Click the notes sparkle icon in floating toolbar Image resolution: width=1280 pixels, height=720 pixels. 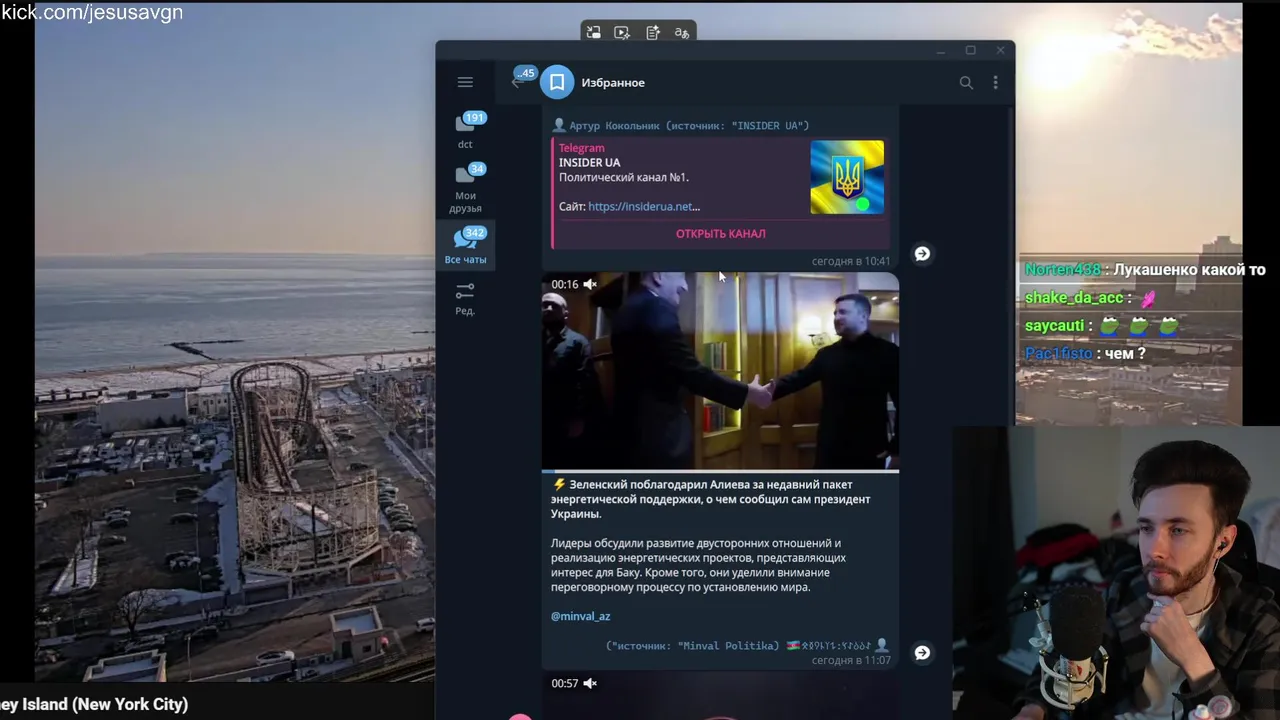[653, 33]
